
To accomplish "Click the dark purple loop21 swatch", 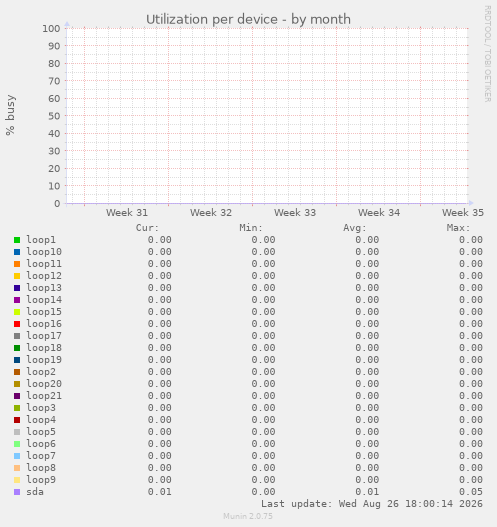I will coord(17,396).
